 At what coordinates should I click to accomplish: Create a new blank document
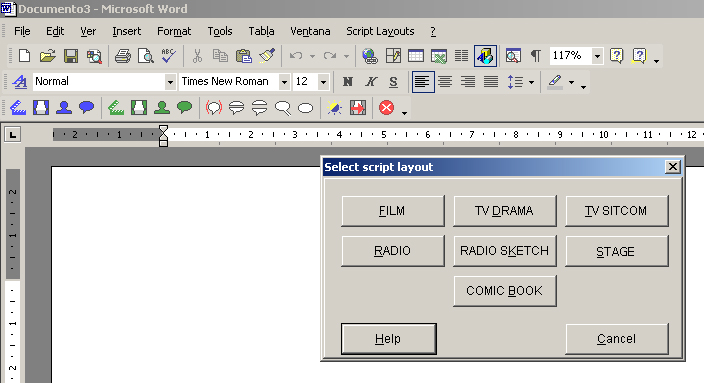point(25,56)
